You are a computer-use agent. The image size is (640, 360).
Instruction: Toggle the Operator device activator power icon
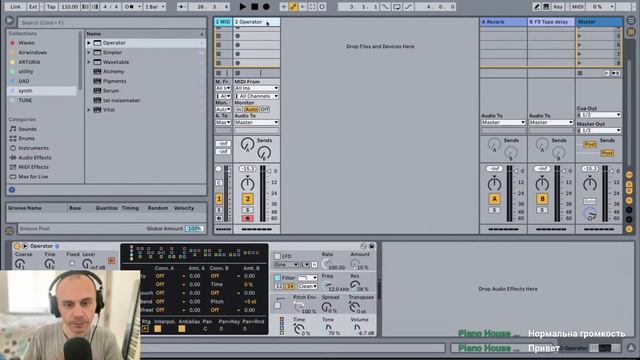point(17,246)
